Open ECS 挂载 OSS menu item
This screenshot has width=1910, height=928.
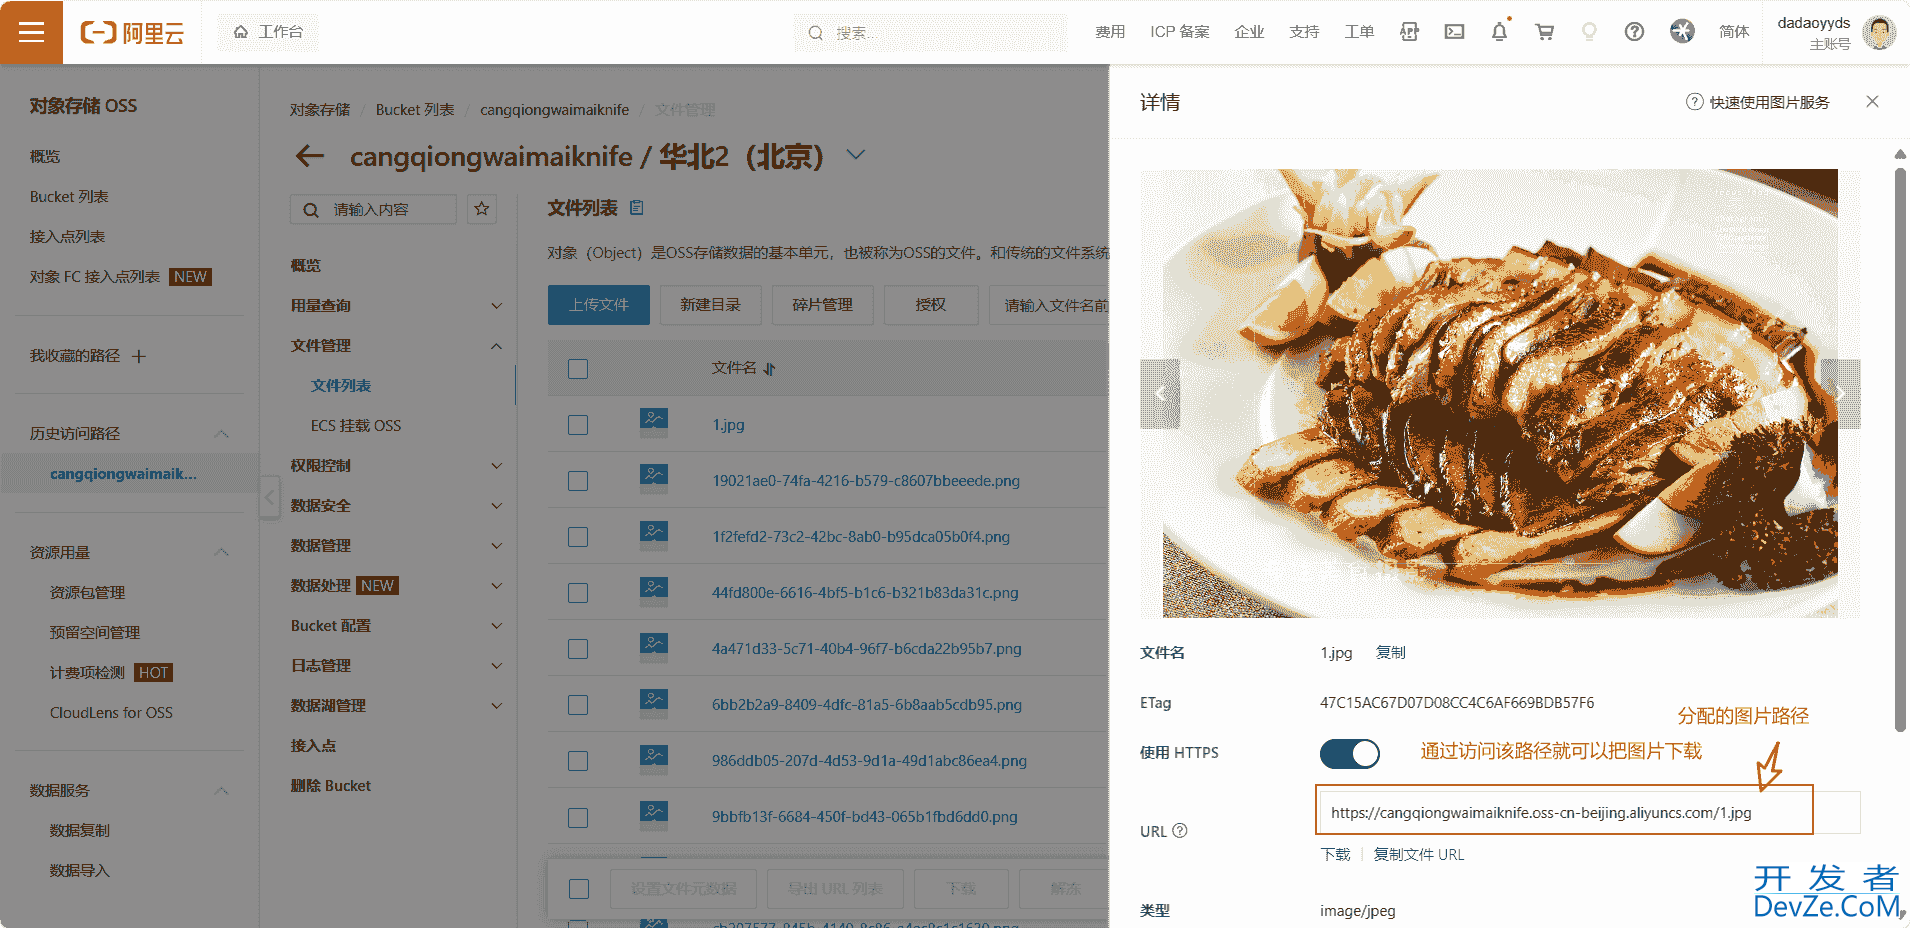(356, 426)
